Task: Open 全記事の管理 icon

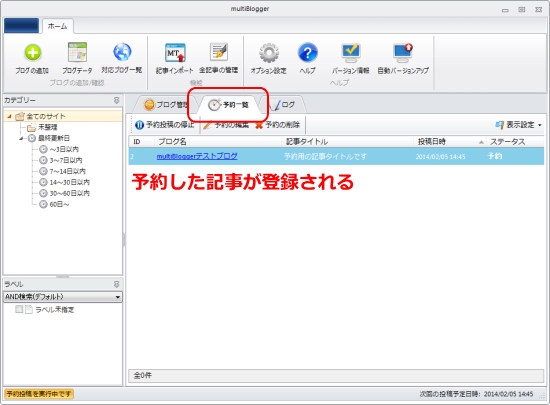Action: point(219,52)
